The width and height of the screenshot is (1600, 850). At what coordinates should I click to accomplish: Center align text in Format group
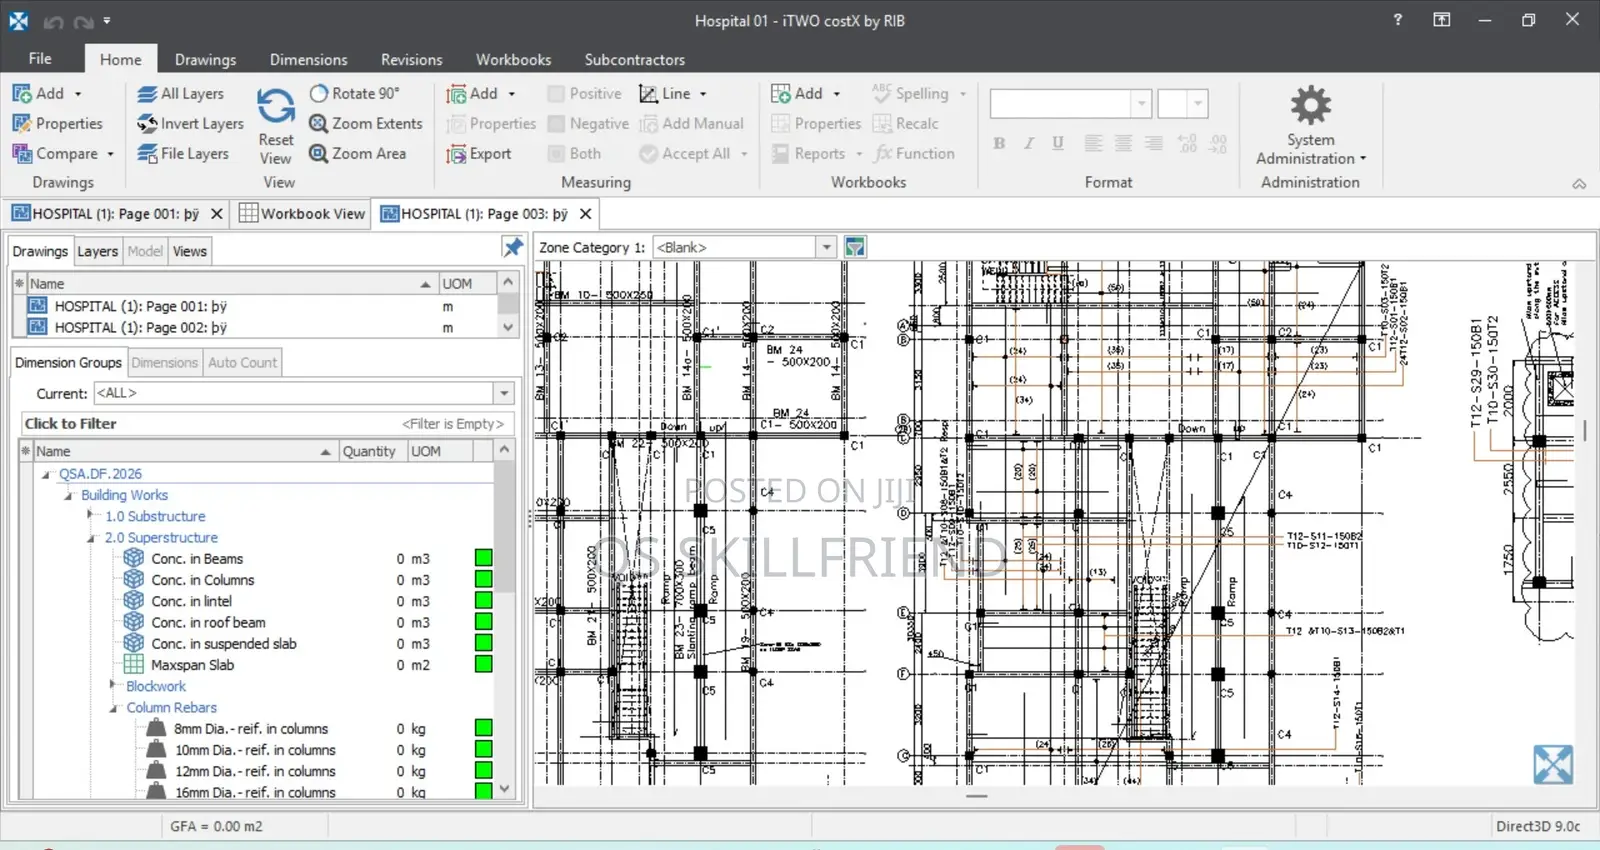[x=1124, y=144]
